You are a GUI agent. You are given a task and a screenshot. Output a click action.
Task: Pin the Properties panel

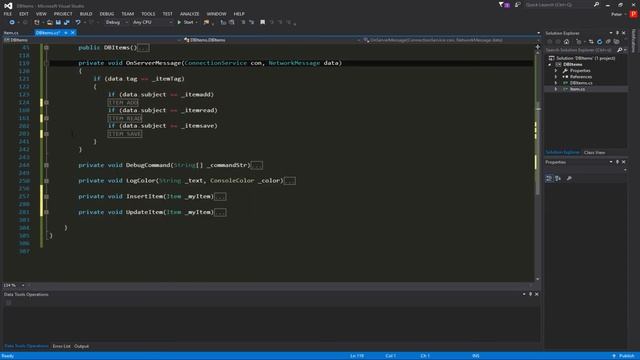coord(617,162)
